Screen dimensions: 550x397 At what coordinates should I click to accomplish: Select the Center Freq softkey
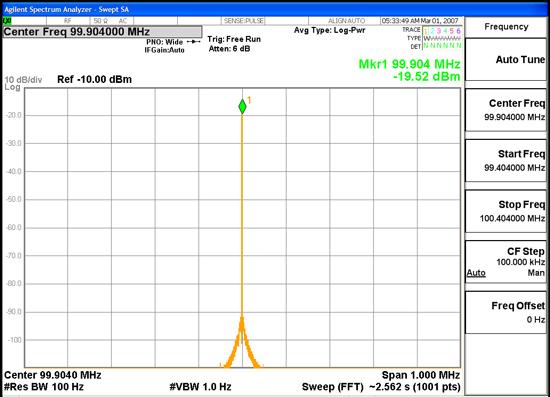[x=505, y=110]
